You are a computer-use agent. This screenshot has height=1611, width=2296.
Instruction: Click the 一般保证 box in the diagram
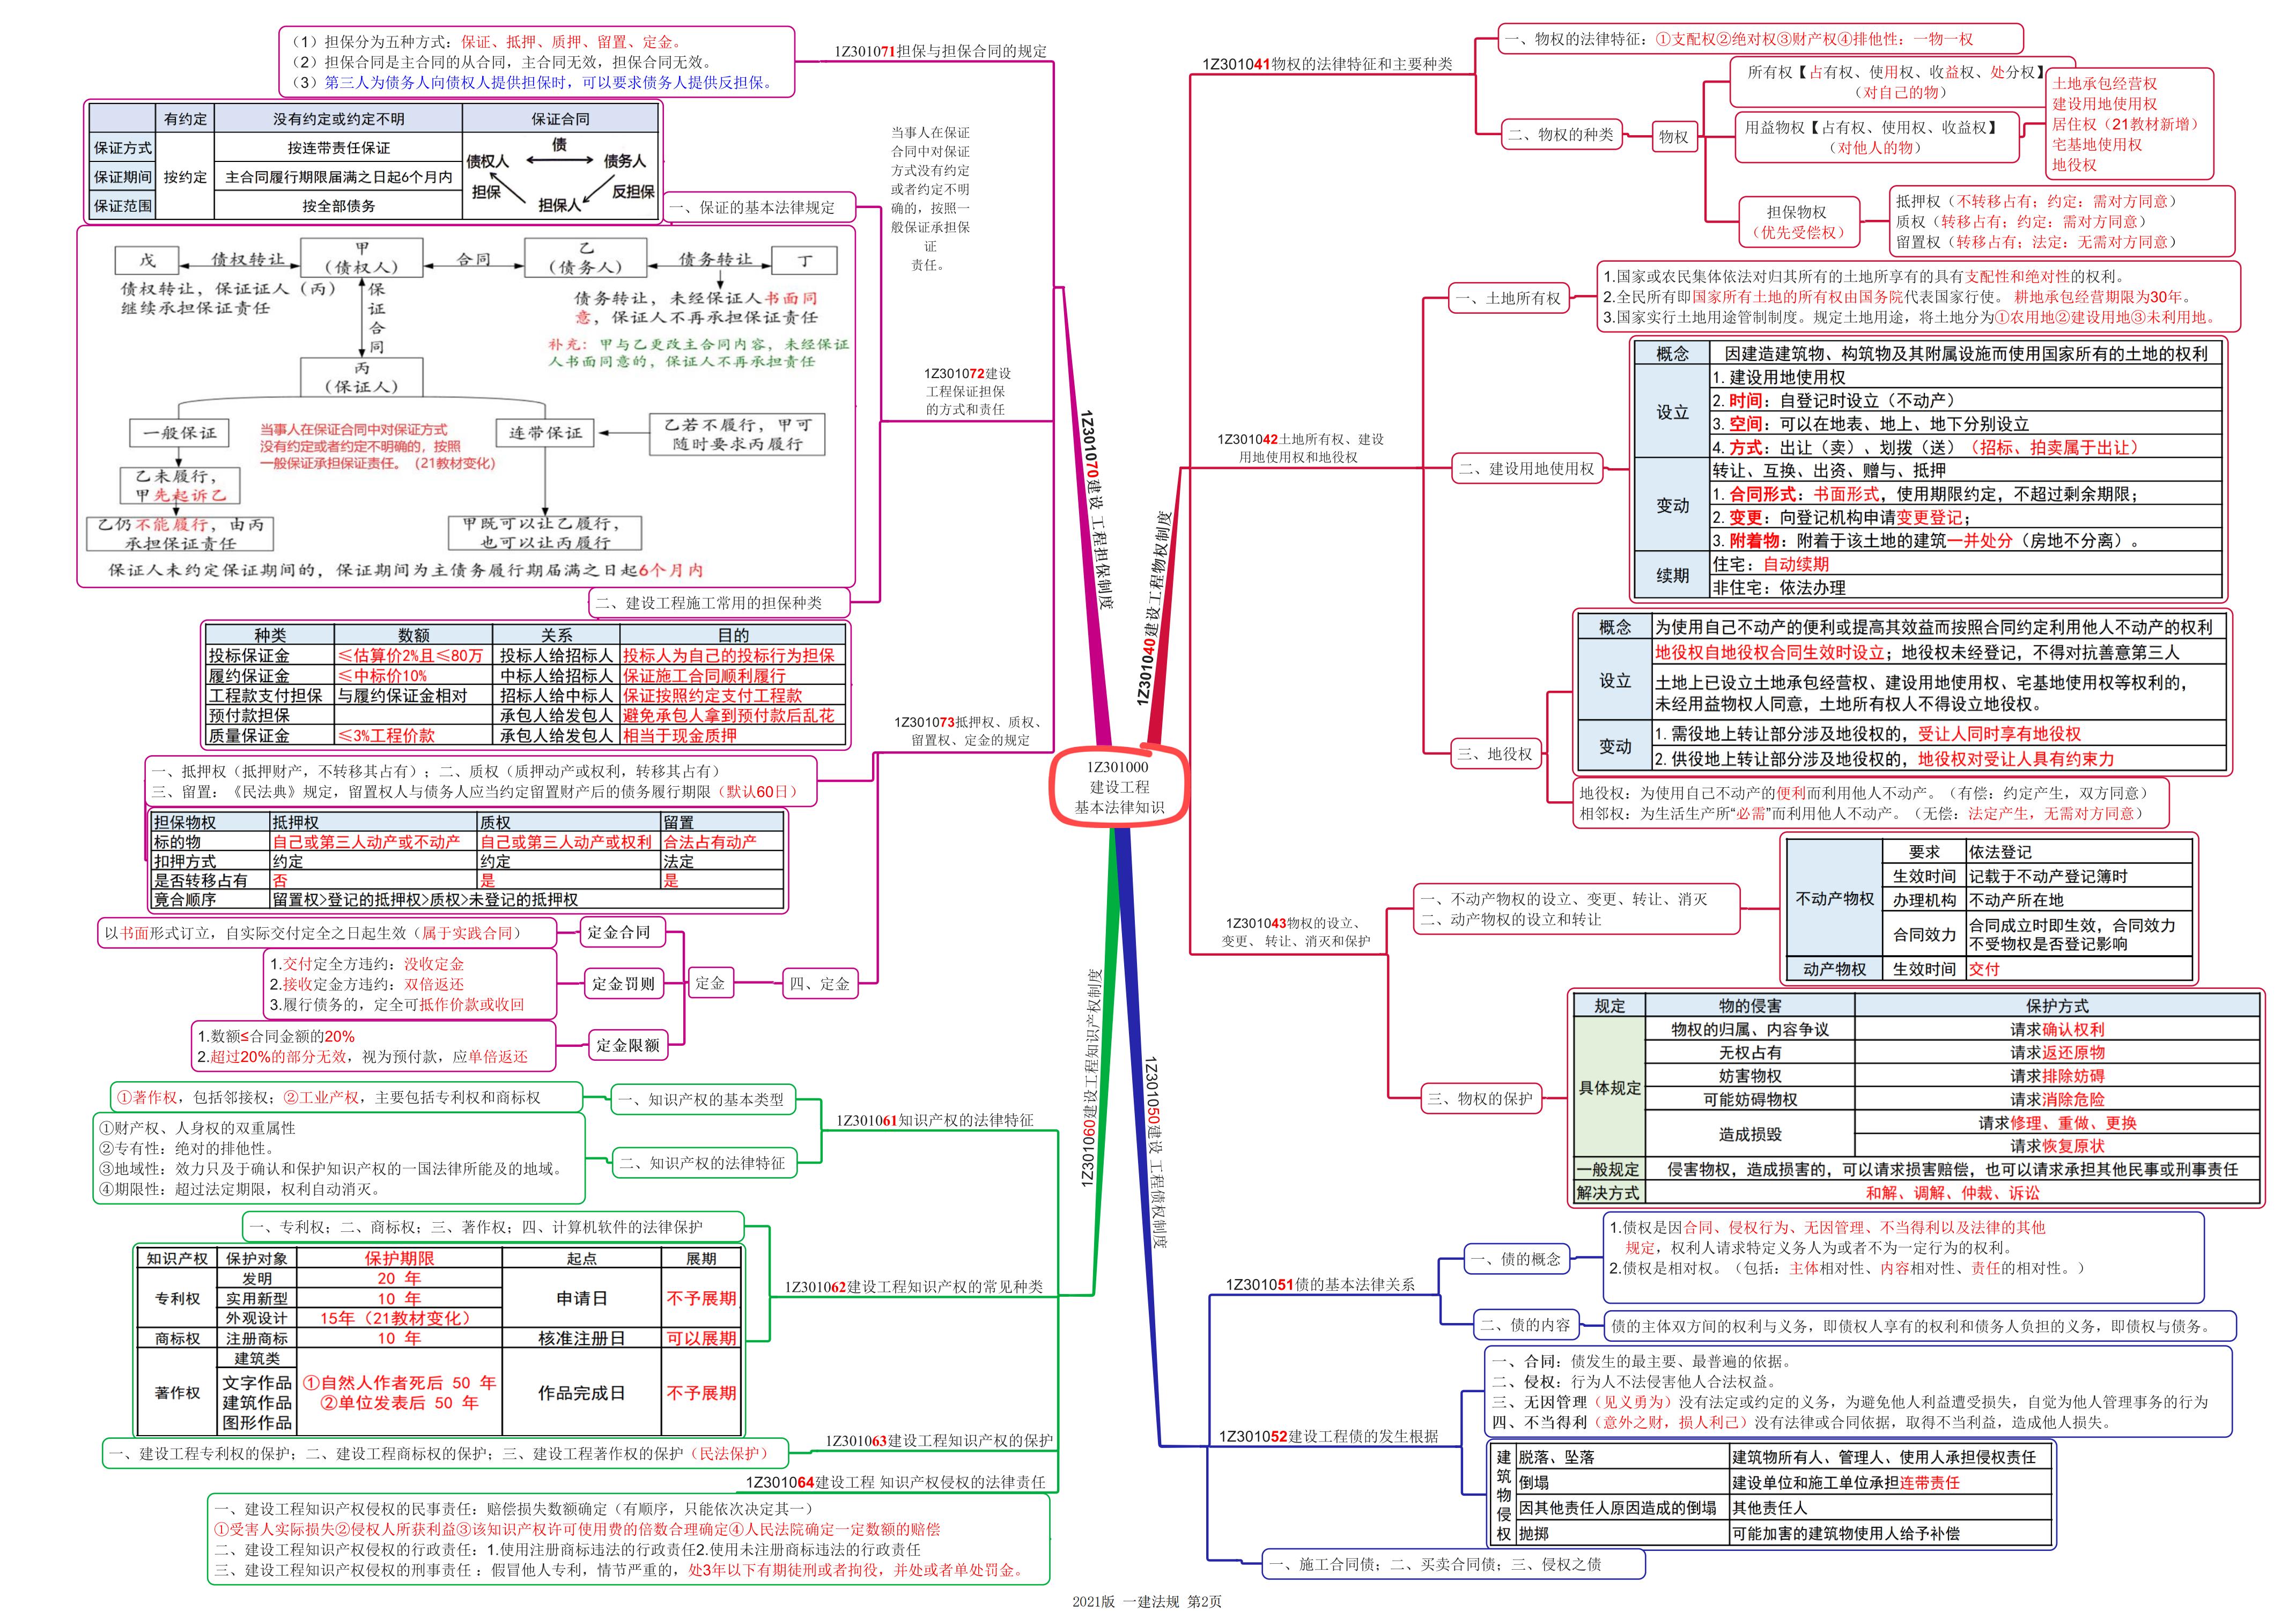coord(179,432)
